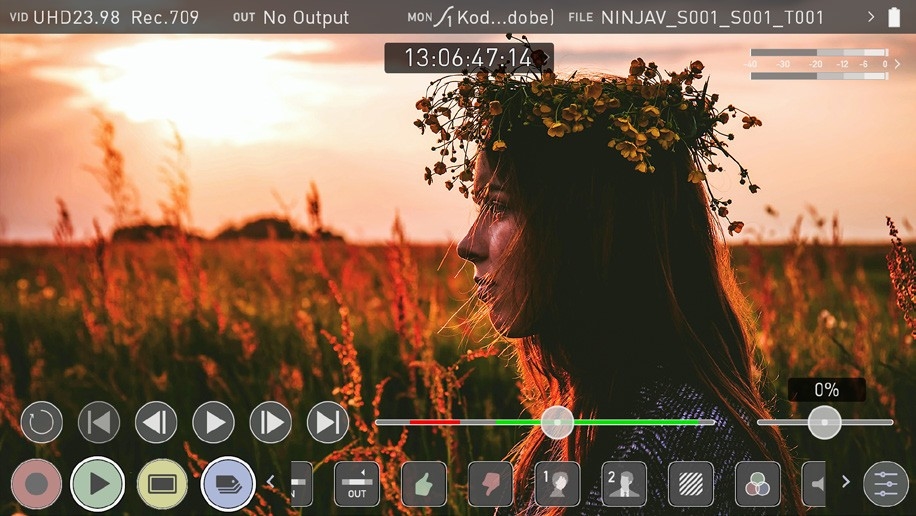Open the blue Edit tagging button

point(227,484)
